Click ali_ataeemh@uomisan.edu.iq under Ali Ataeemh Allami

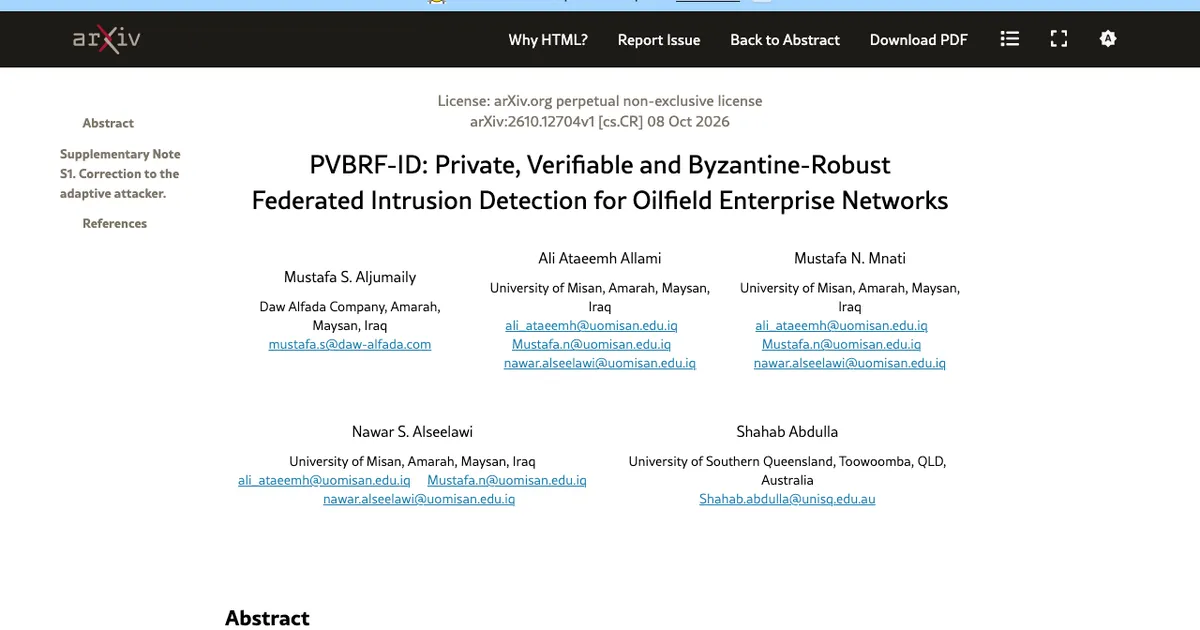pos(592,325)
